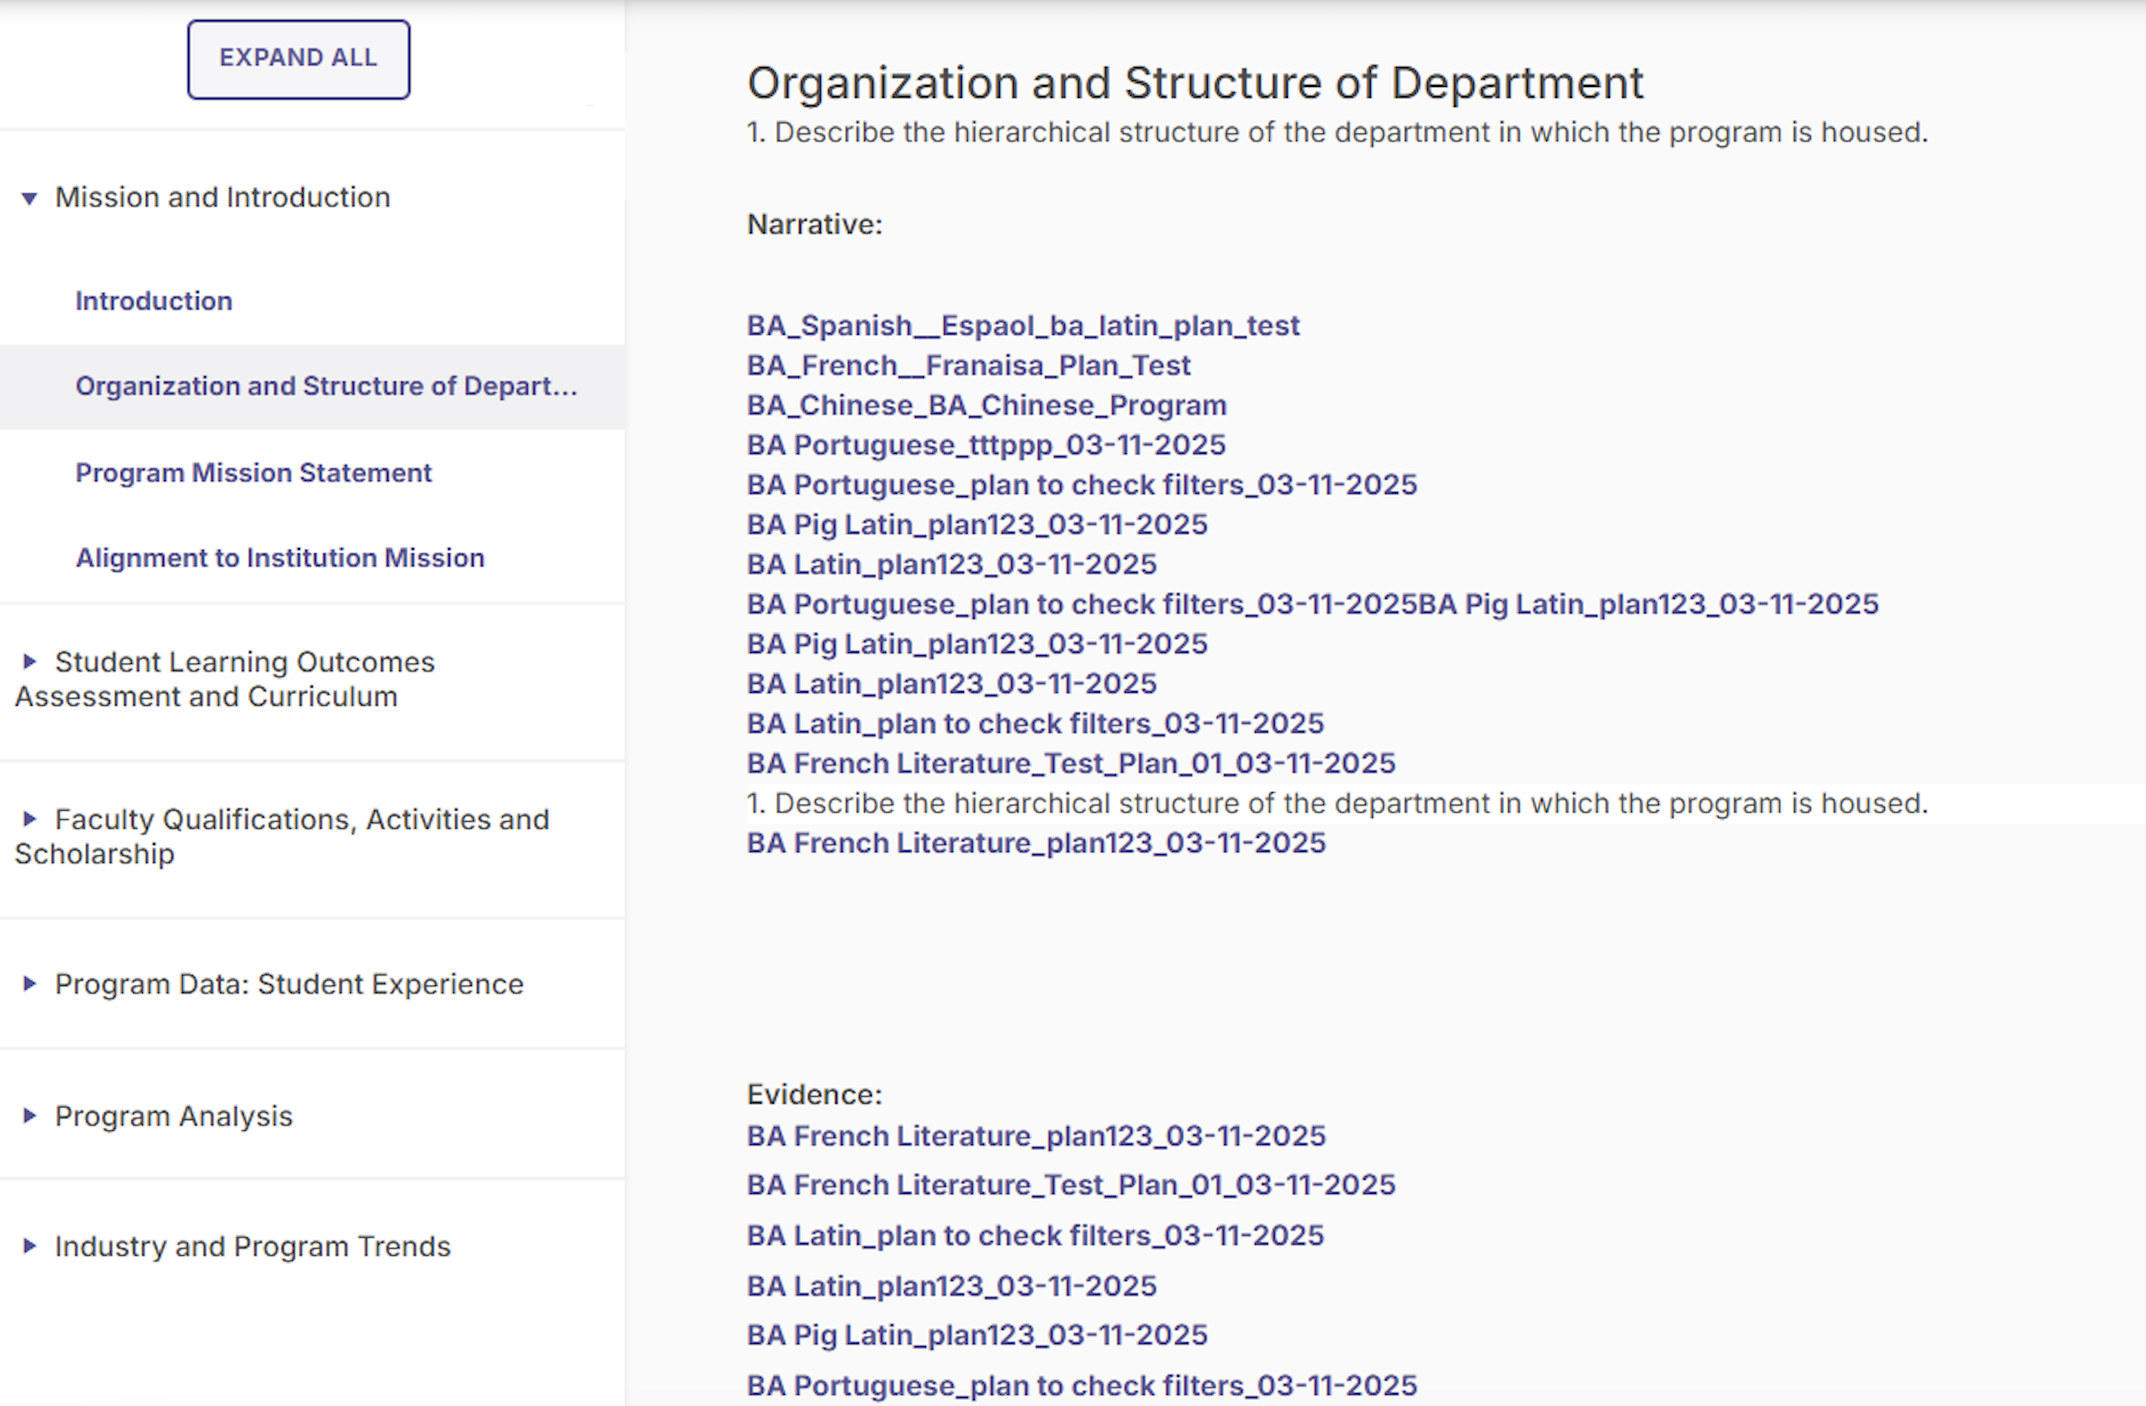Expand the Program Analysis arrow
2146x1406 pixels.
click(x=30, y=1116)
